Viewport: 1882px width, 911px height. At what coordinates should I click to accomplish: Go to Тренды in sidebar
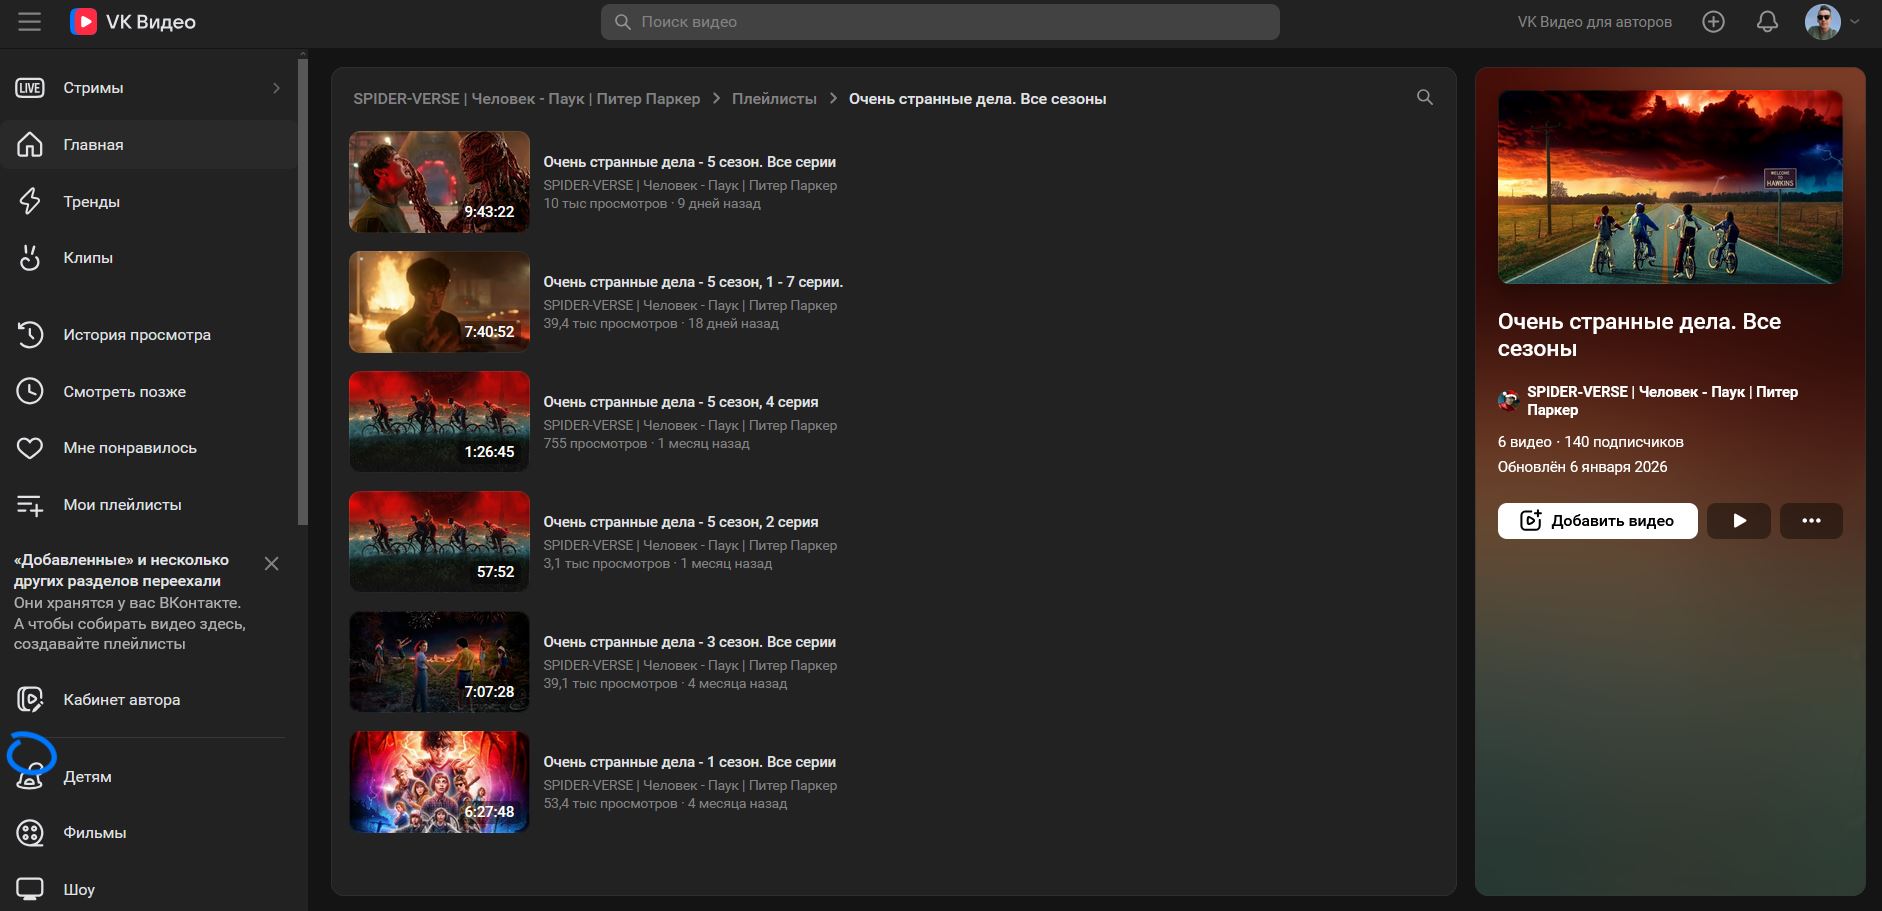(x=91, y=202)
